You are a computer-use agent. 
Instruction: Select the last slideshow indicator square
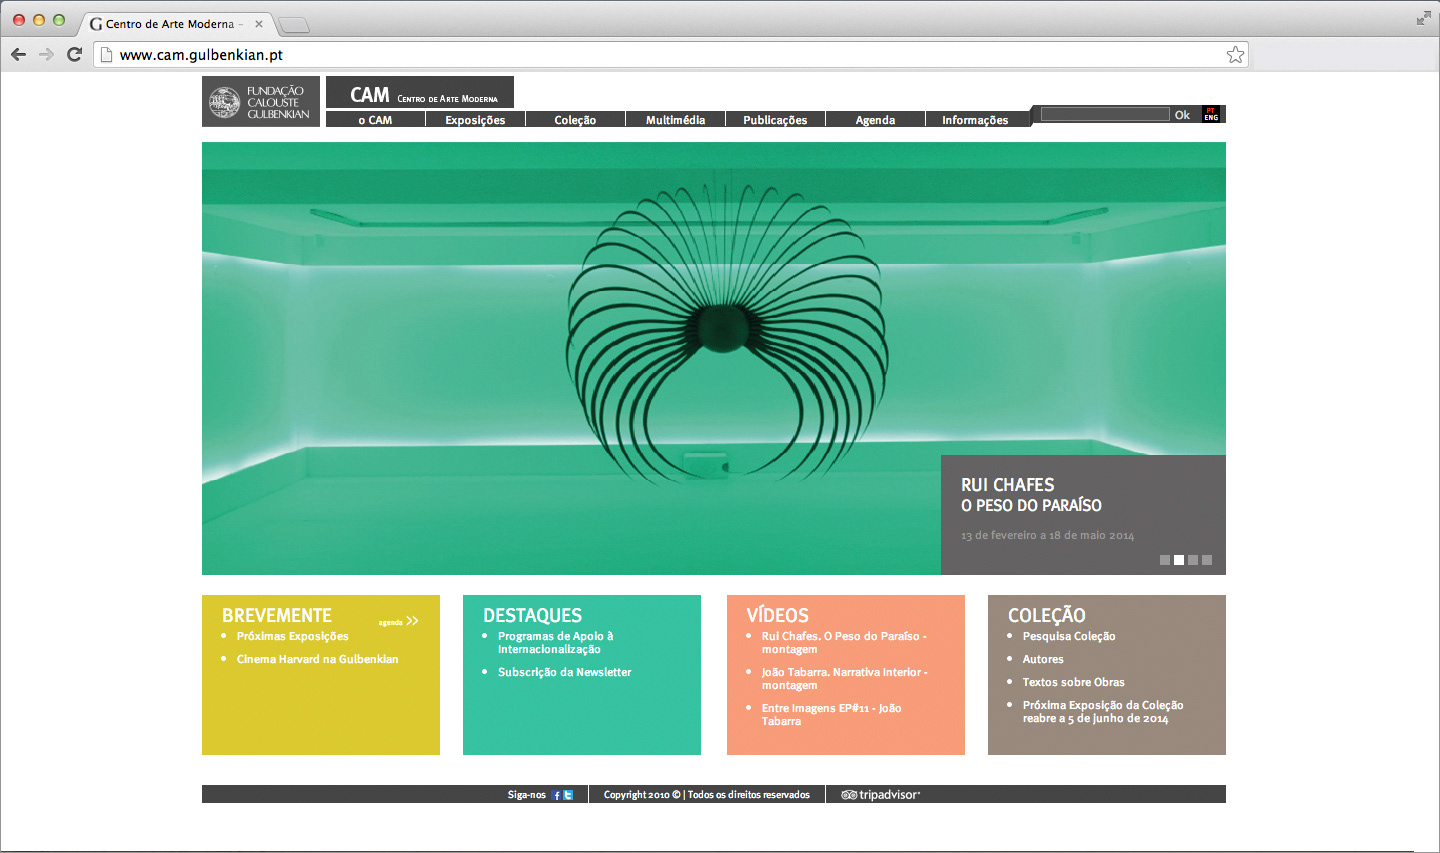point(1207,560)
